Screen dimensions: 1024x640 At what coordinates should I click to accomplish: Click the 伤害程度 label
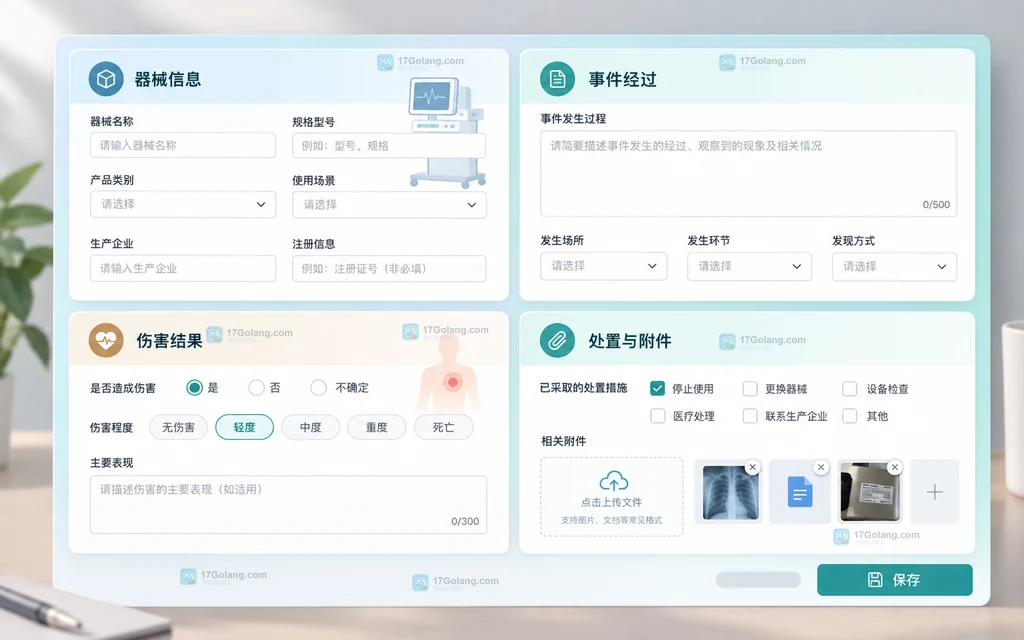click(111, 428)
